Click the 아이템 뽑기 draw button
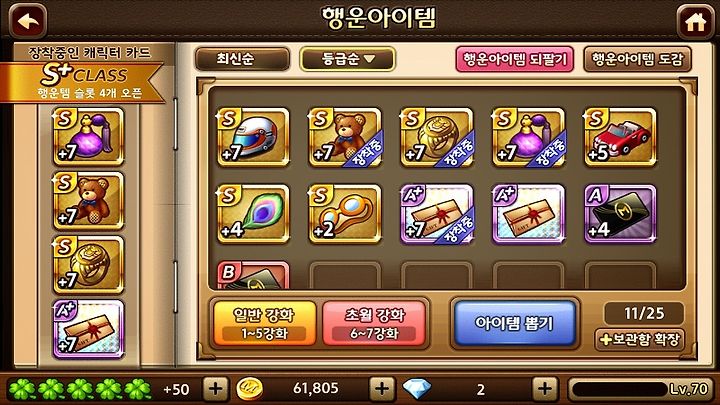Image resolution: width=720 pixels, height=405 pixels. (x=514, y=323)
